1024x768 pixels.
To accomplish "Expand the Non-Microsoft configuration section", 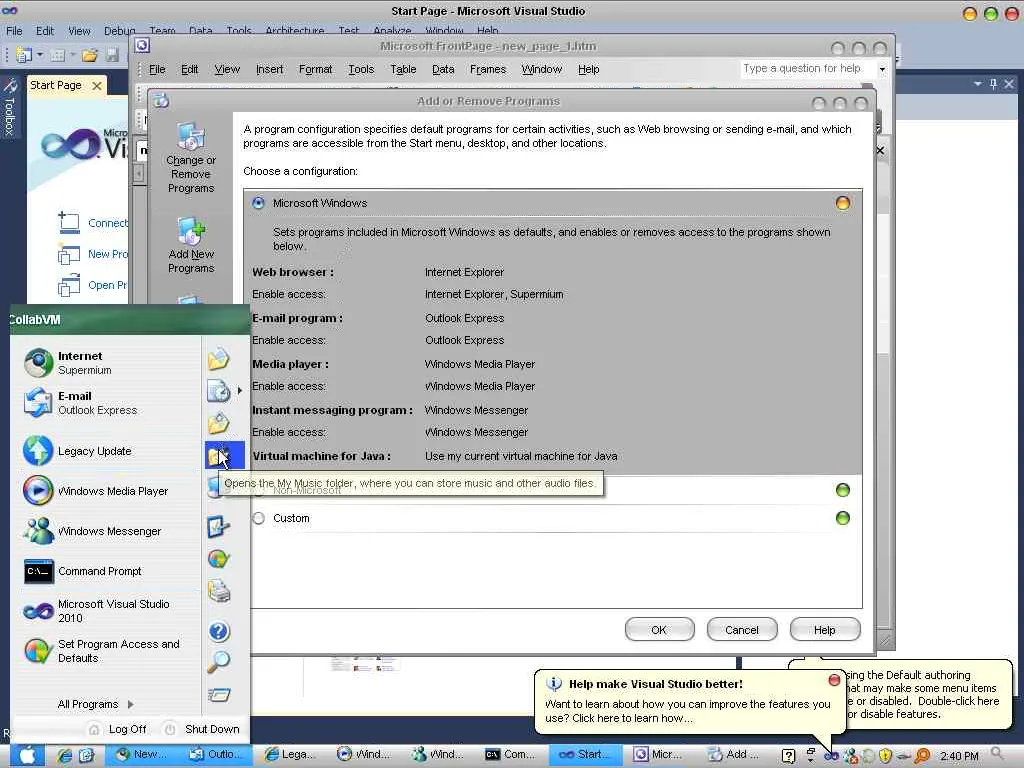I will [x=843, y=490].
